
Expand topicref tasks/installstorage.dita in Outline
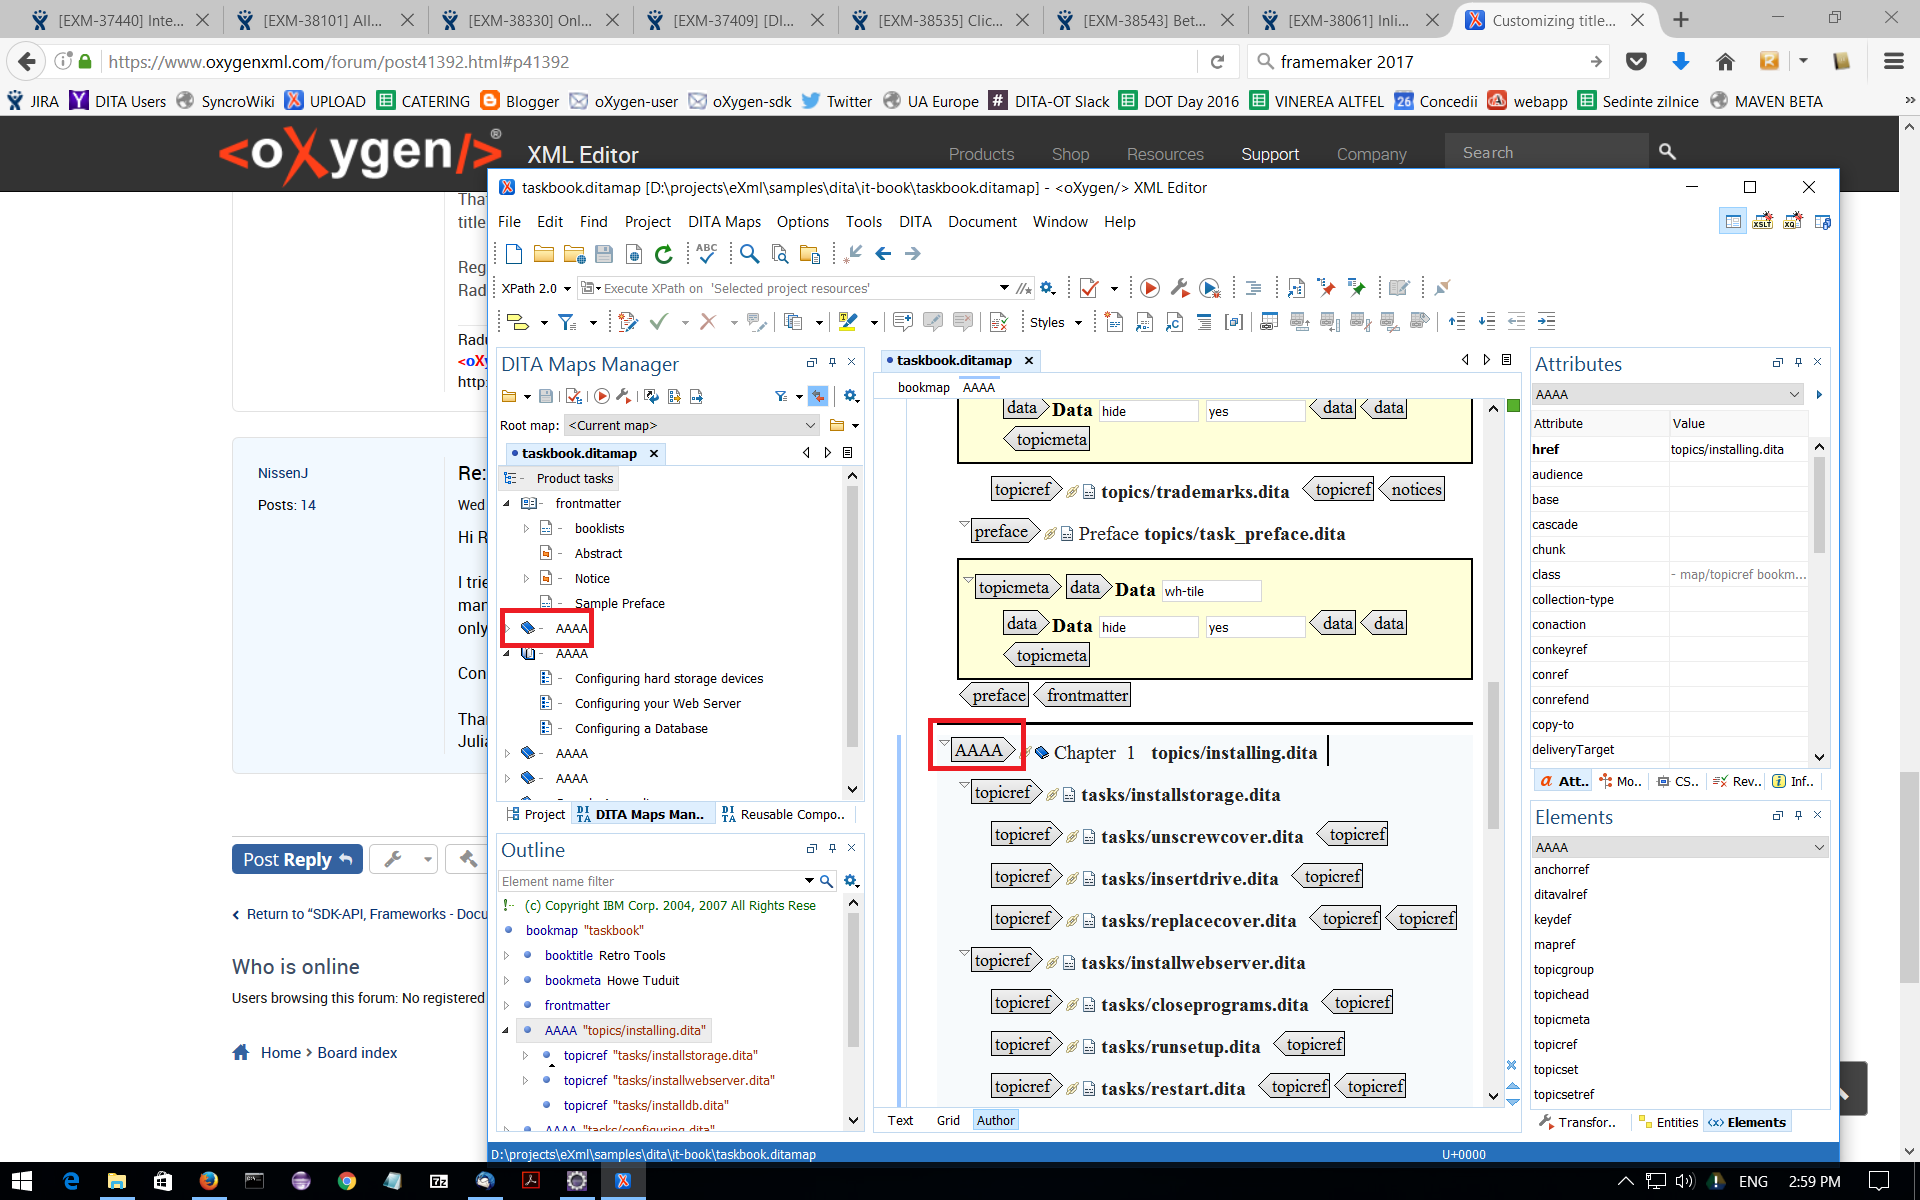tap(526, 1055)
